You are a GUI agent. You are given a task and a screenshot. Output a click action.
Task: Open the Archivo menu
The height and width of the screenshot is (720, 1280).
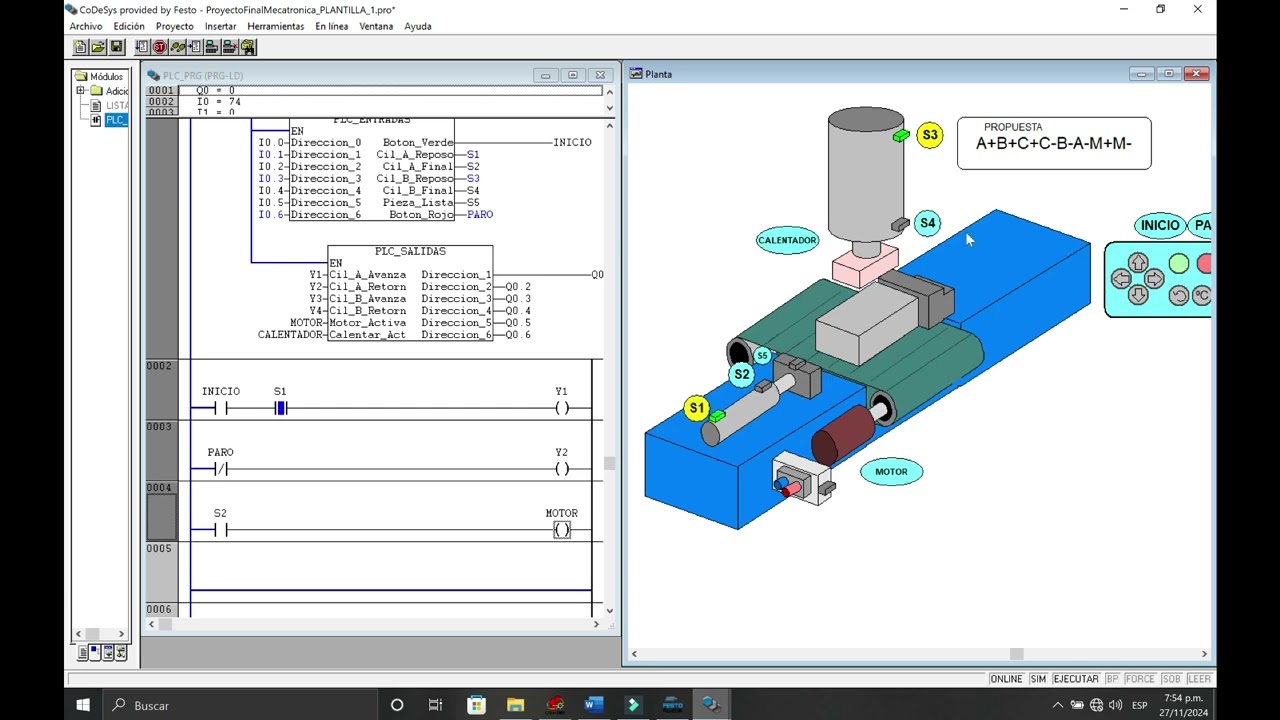(x=86, y=26)
